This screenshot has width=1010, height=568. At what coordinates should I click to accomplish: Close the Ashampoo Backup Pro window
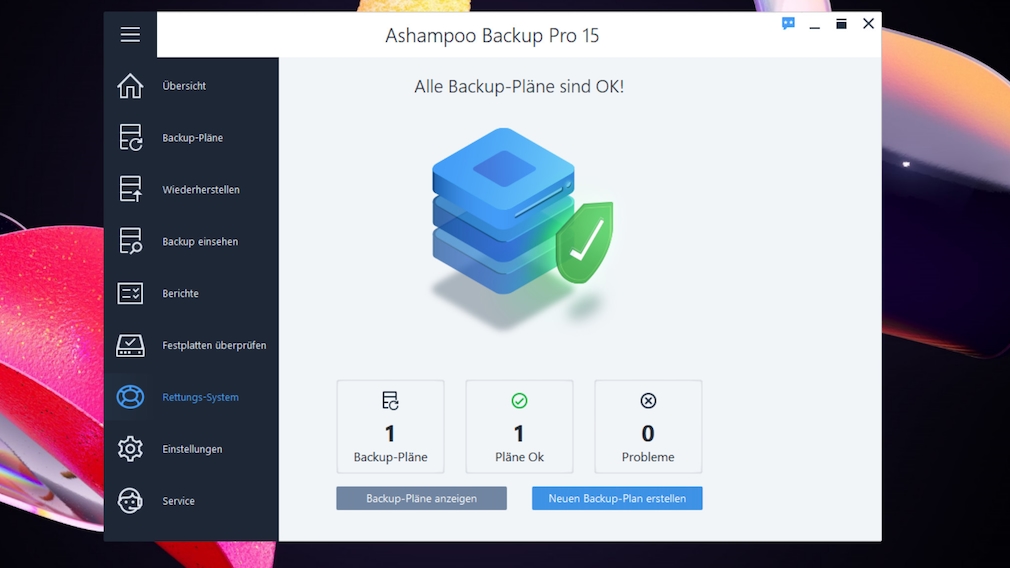pos(868,24)
